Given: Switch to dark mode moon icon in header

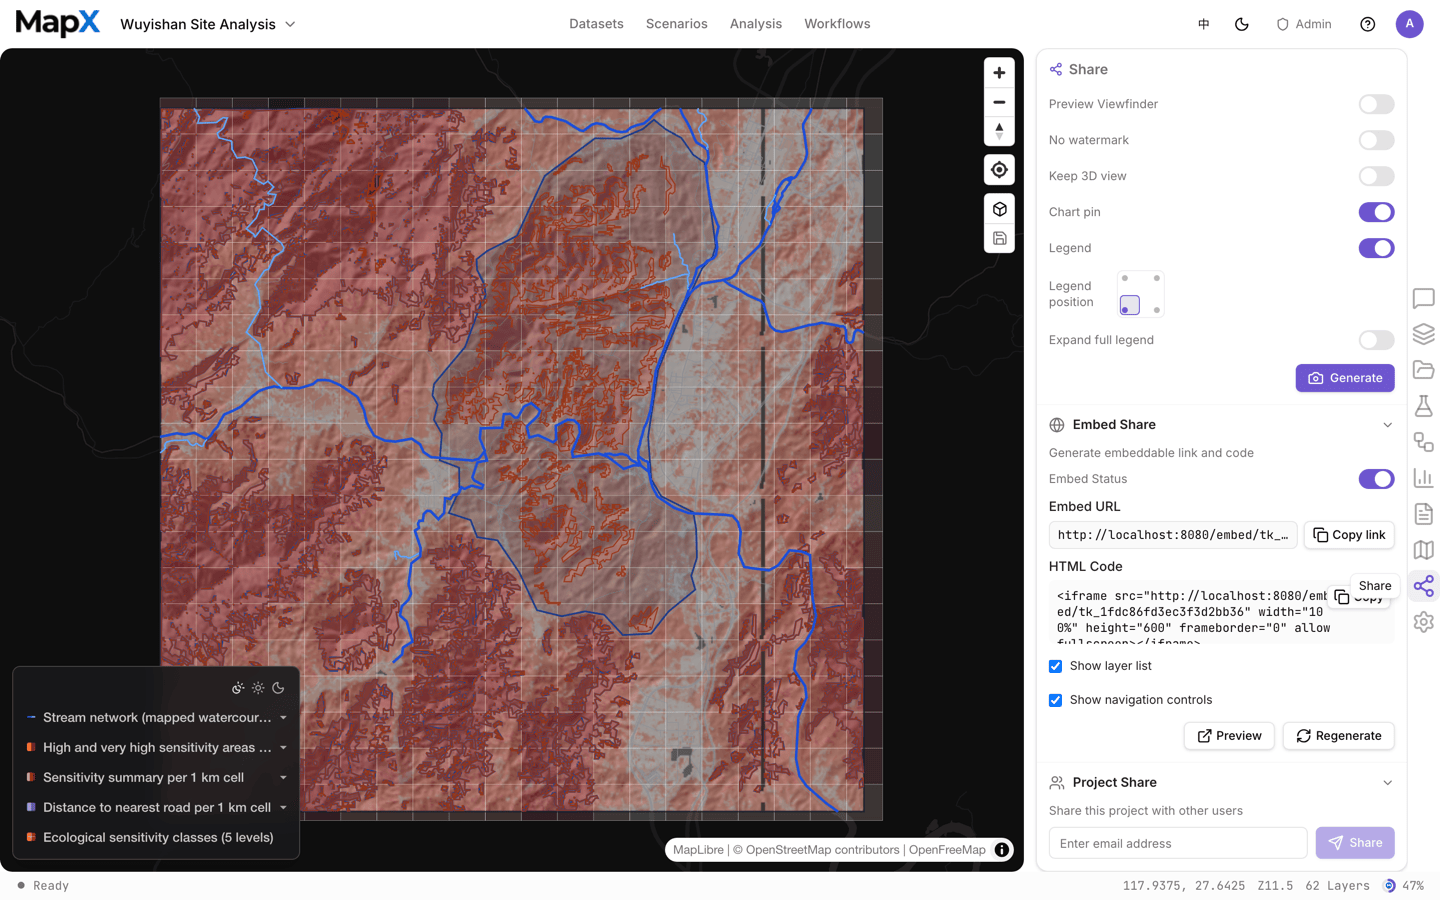Looking at the screenshot, I should [1242, 24].
